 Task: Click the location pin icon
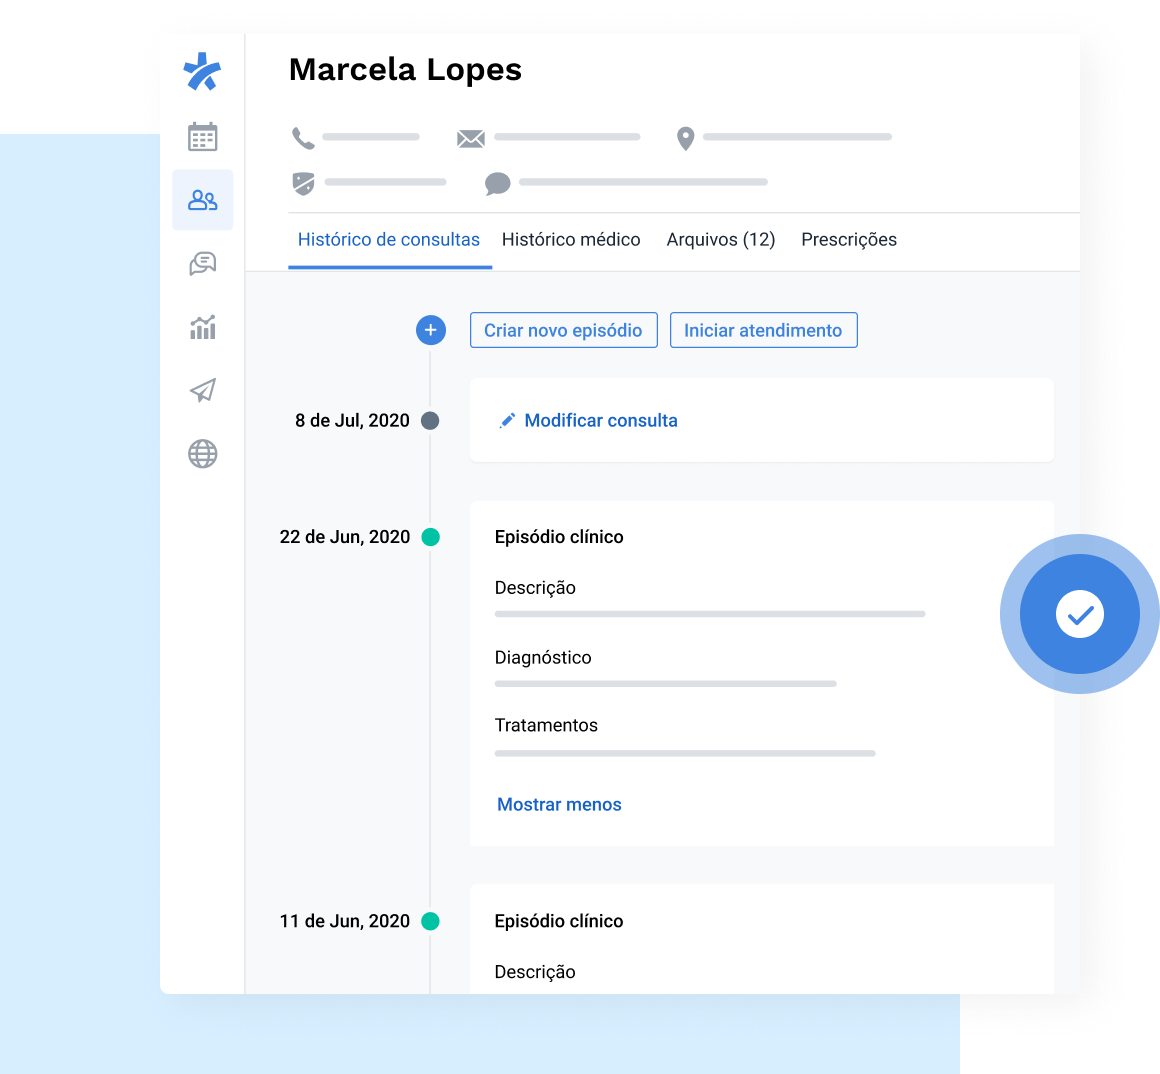click(x=685, y=137)
